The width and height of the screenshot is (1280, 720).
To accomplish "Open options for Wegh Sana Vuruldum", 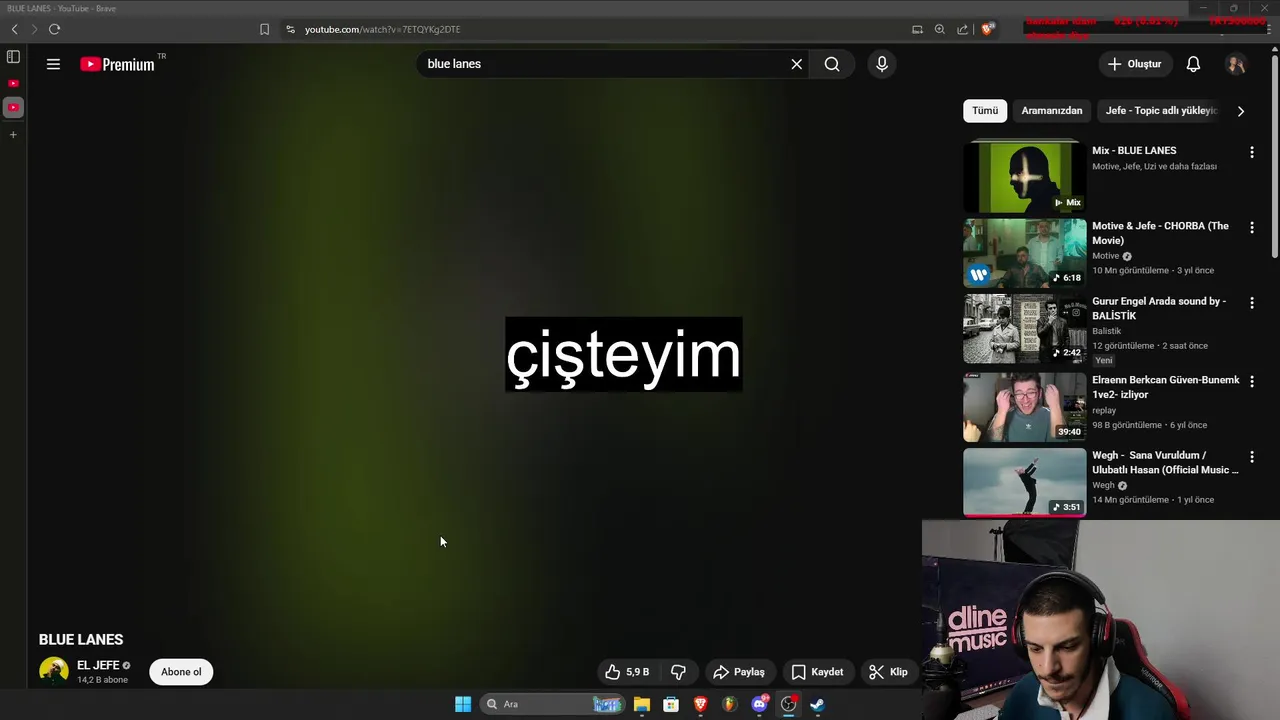I will tap(1251, 456).
